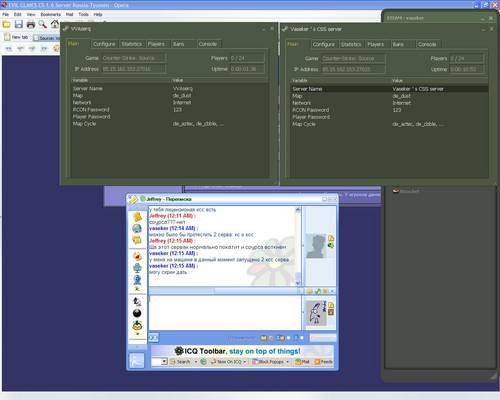The width and height of the screenshot is (500, 400).
Task: Open the ICQ Toolbar search combo dropdown
Action: click(x=164, y=362)
